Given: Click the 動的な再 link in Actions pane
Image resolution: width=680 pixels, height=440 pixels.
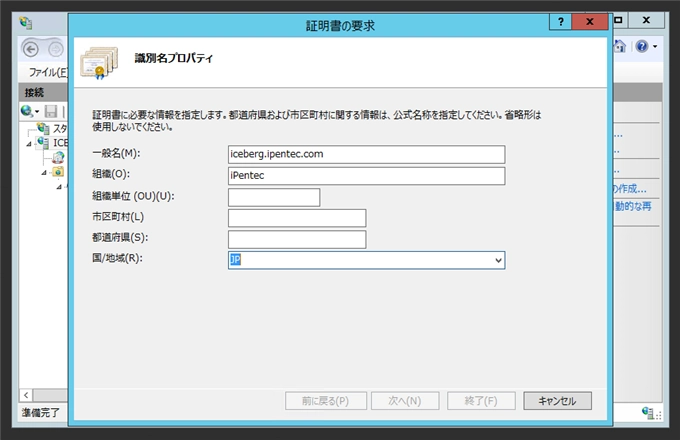Looking at the screenshot, I should pyautogui.click(x=633, y=206).
